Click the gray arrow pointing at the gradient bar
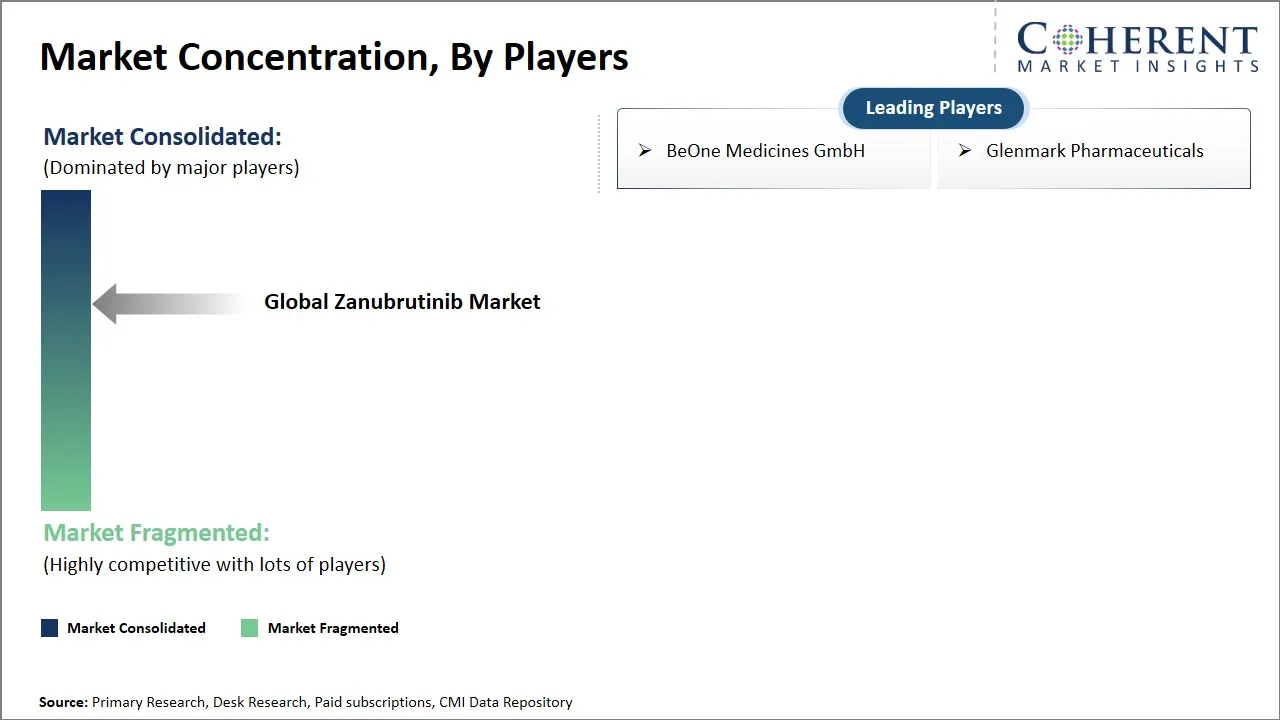The width and height of the screenshot is (1280, 720). (x=170, y=303)
